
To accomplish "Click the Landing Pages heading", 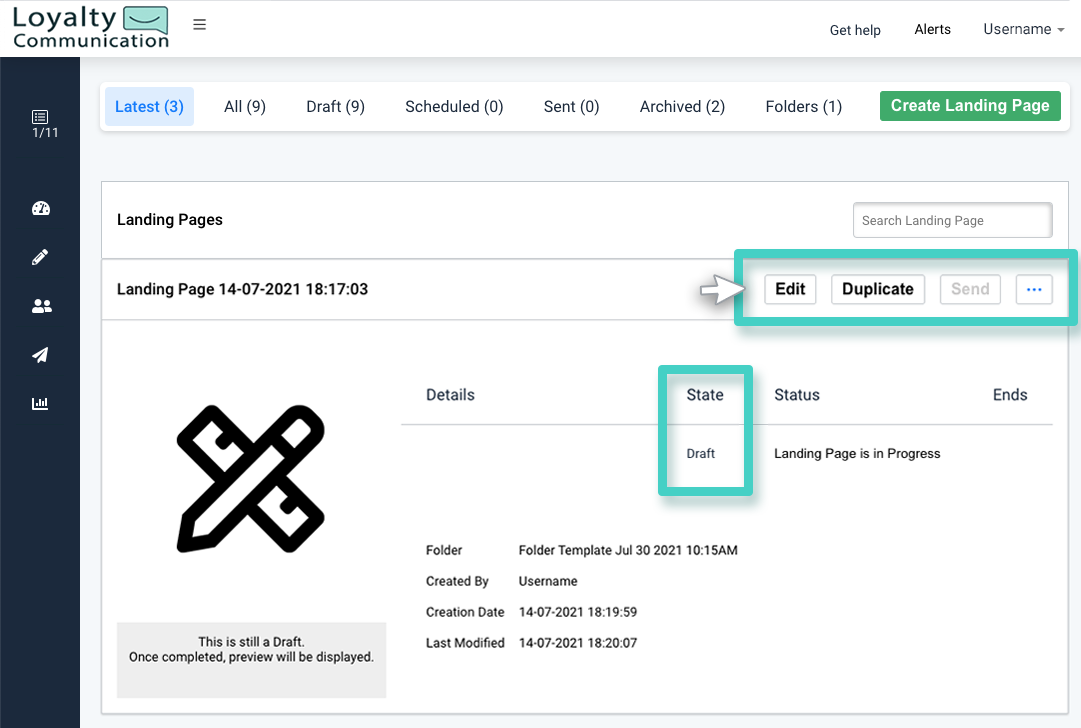I will pyautogui.click(x=170, y=219).
